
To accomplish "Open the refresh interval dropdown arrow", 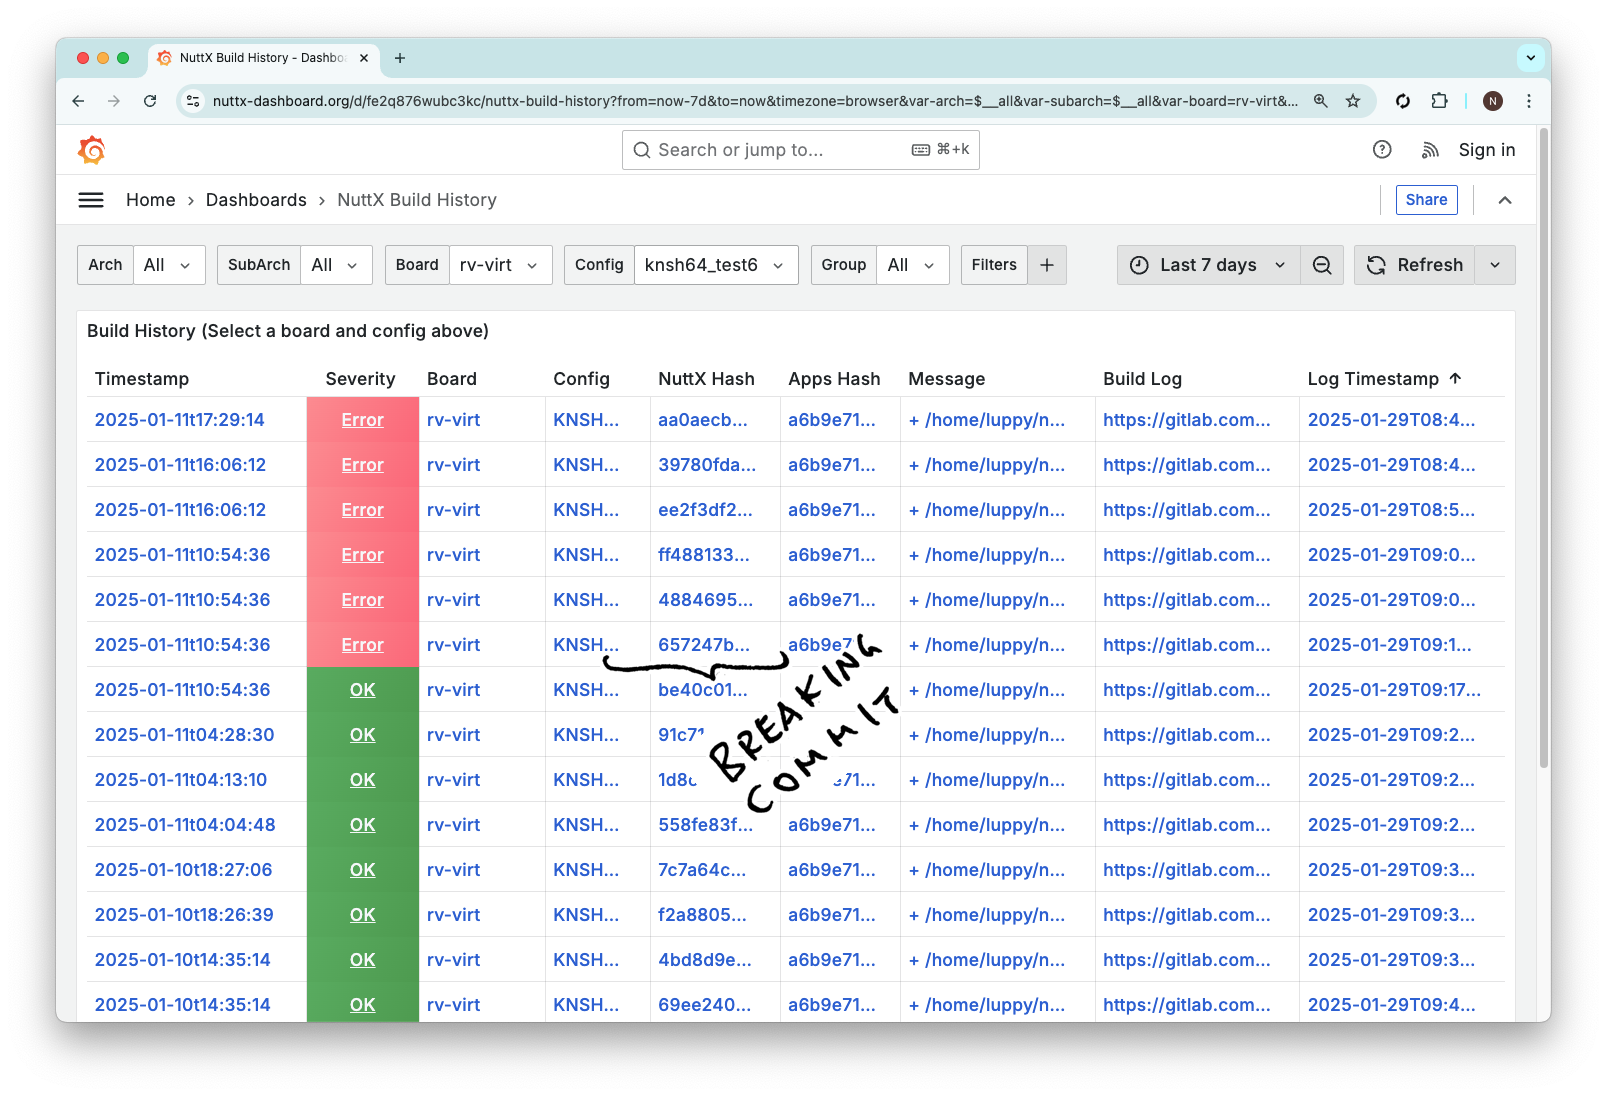I will coord(1495,265).
